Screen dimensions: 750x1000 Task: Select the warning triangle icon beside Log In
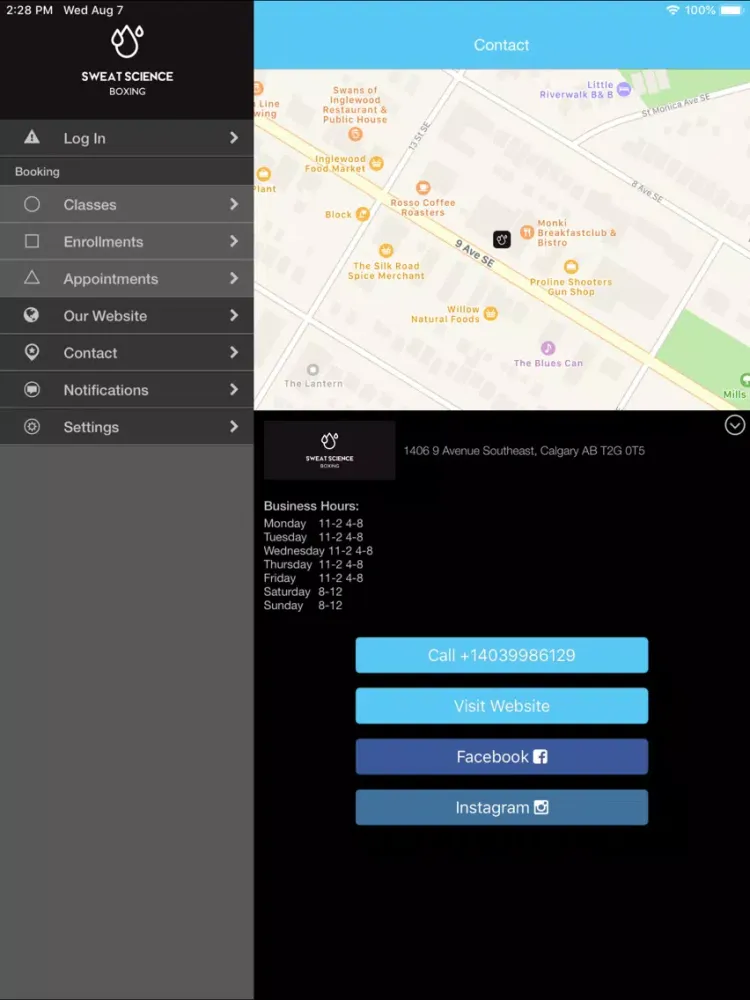click(x=32, y=137)
